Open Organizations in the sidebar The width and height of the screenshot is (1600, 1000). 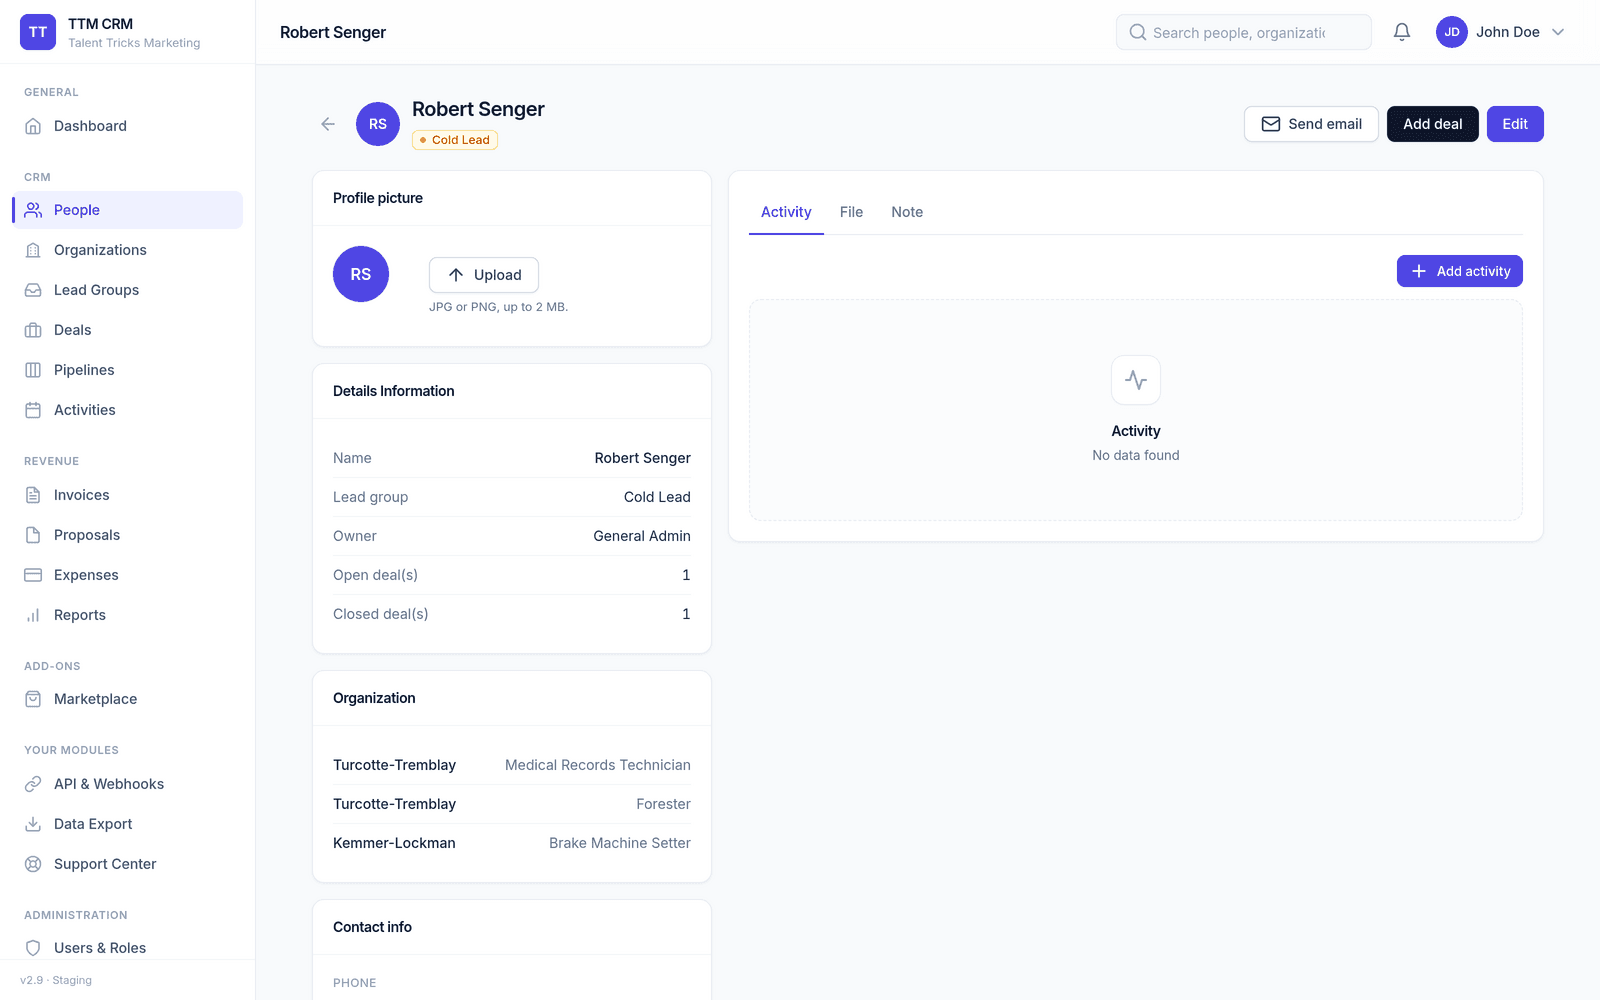[128, 250]
